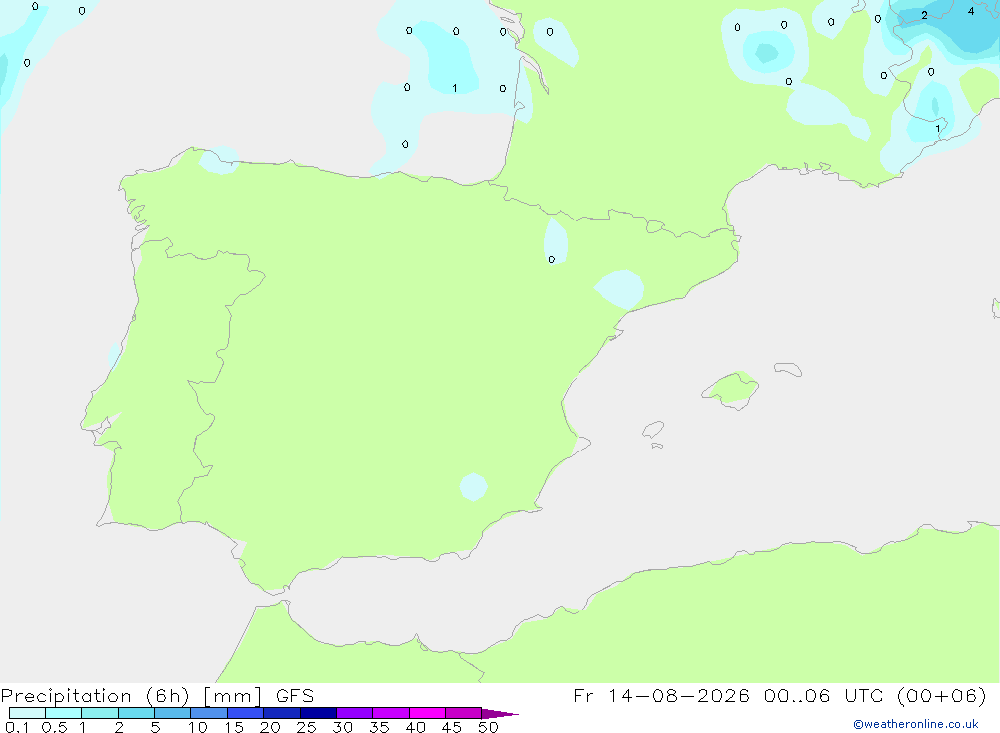
Task: Click the '1' value over Bay of Biscay
Action: click(455, 88)
